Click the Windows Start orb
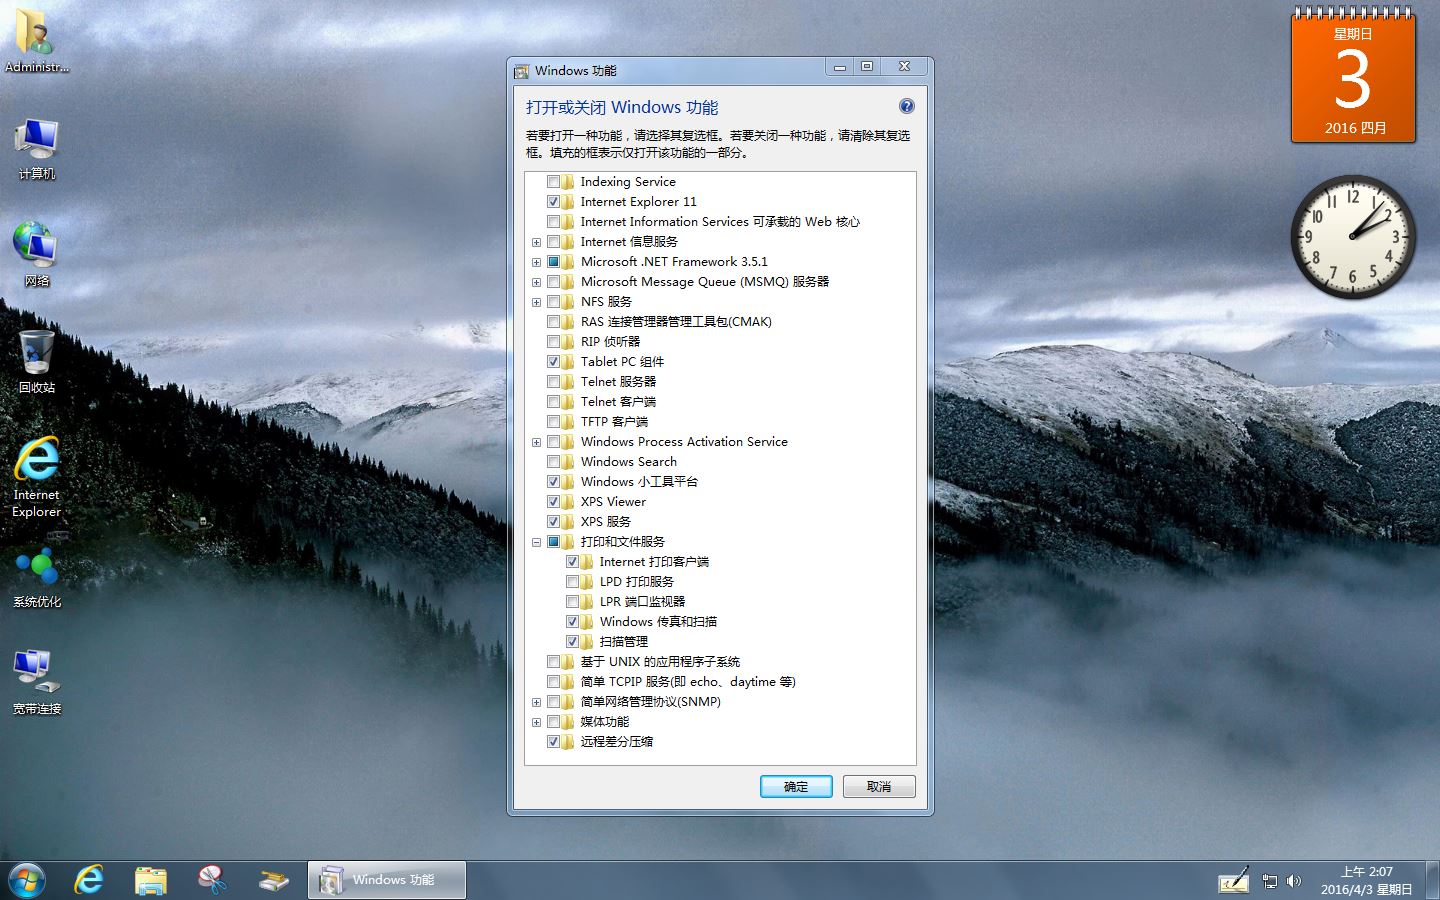The width and height of the screenshot is (1440, 900). [27, 880]
